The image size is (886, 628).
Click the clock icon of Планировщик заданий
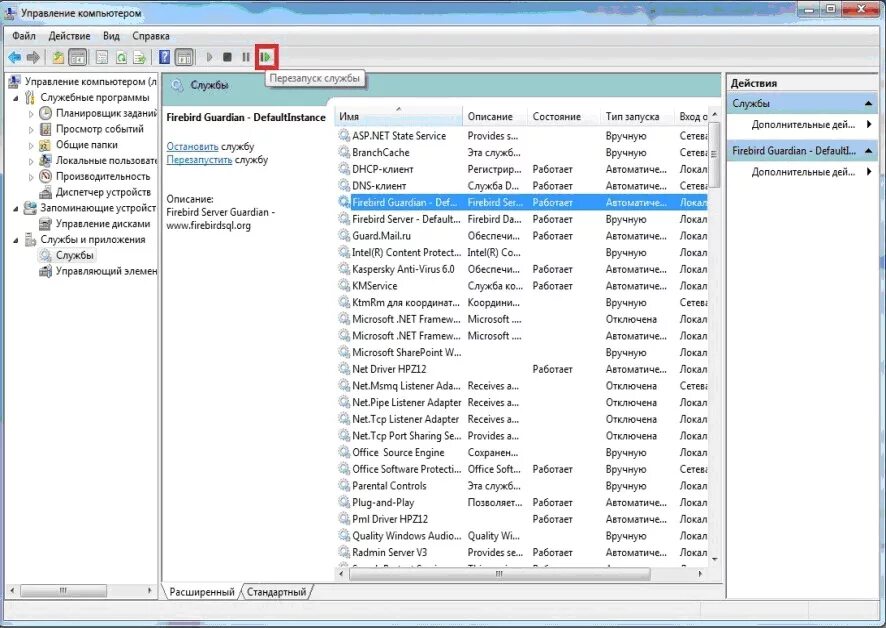(x=46, y=113)
